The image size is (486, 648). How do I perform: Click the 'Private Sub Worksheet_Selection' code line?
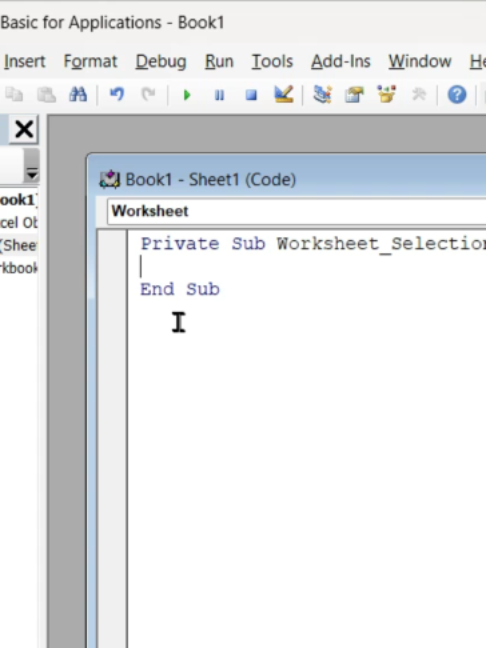(x=313, y=244)
